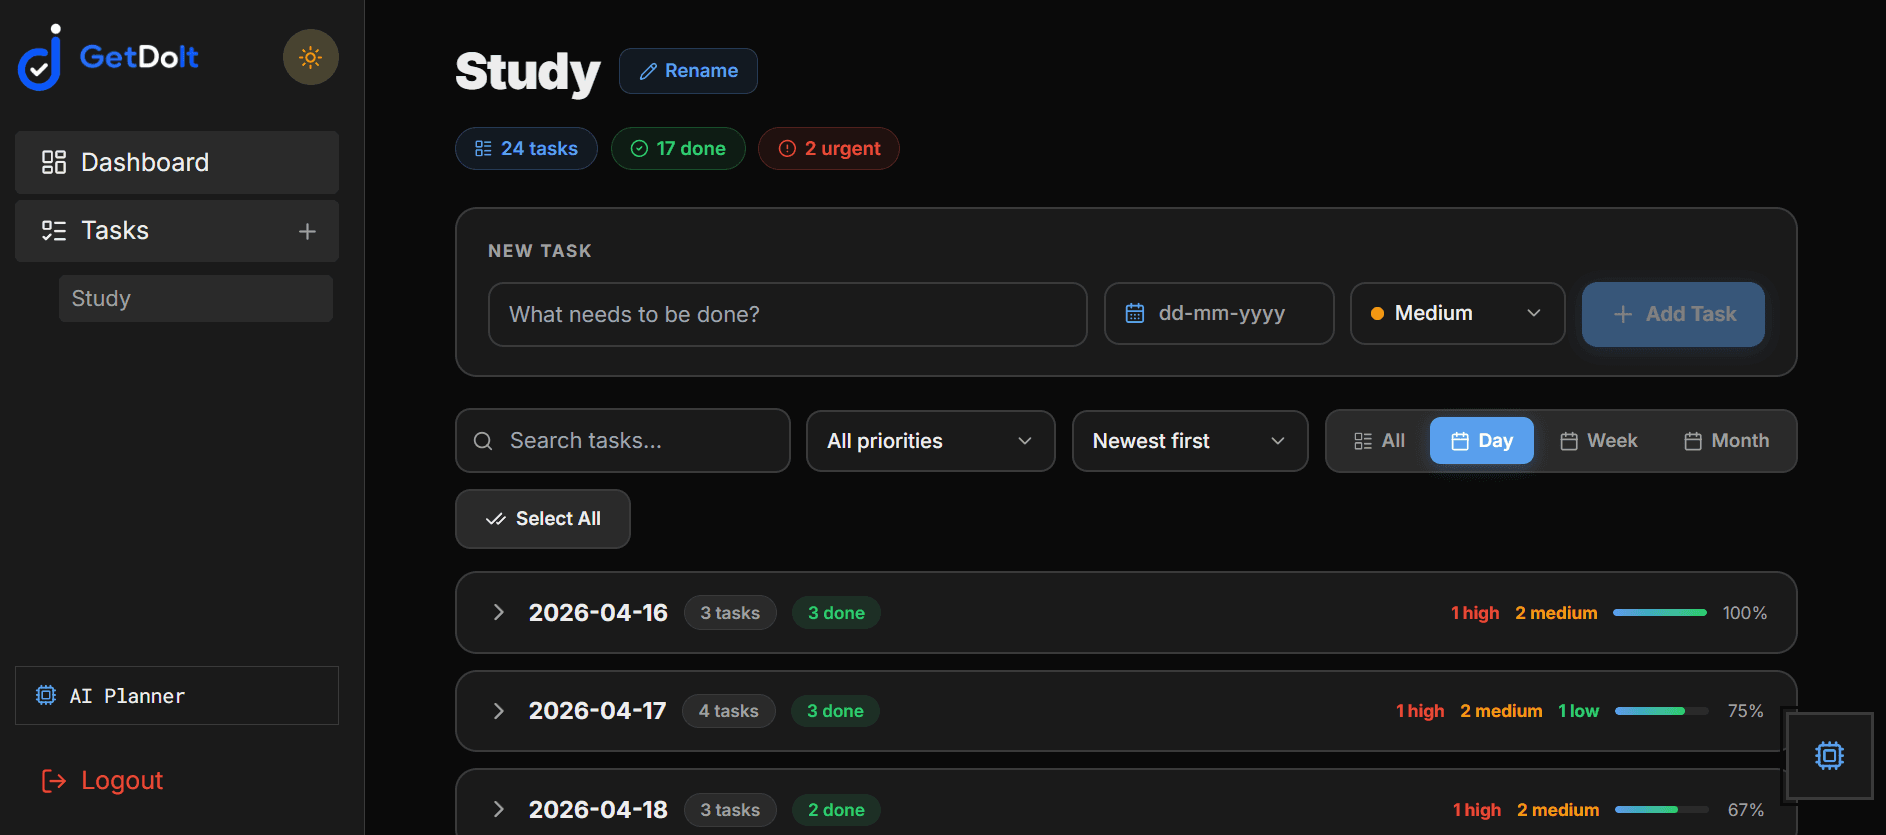Rename the Study list

point(688,71)
